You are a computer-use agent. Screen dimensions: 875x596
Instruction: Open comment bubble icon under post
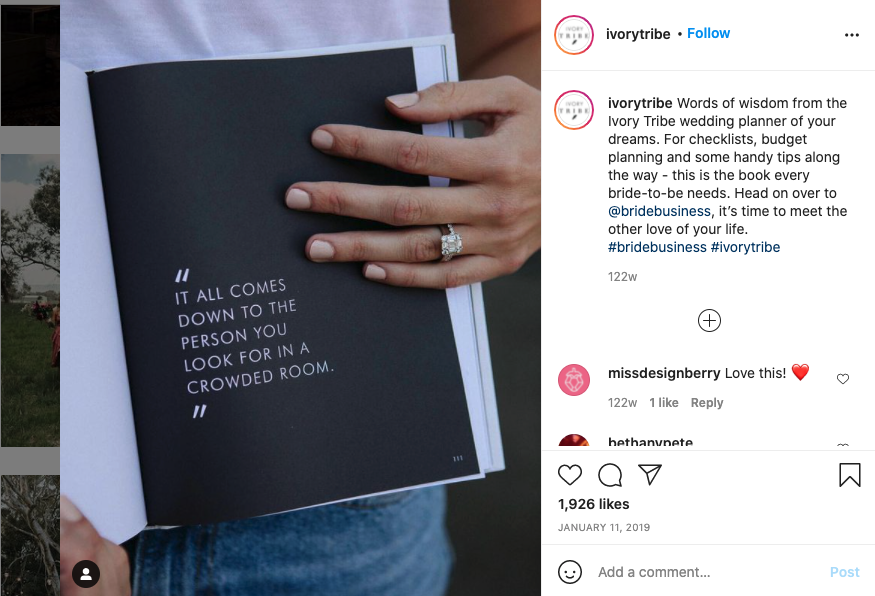610,475
